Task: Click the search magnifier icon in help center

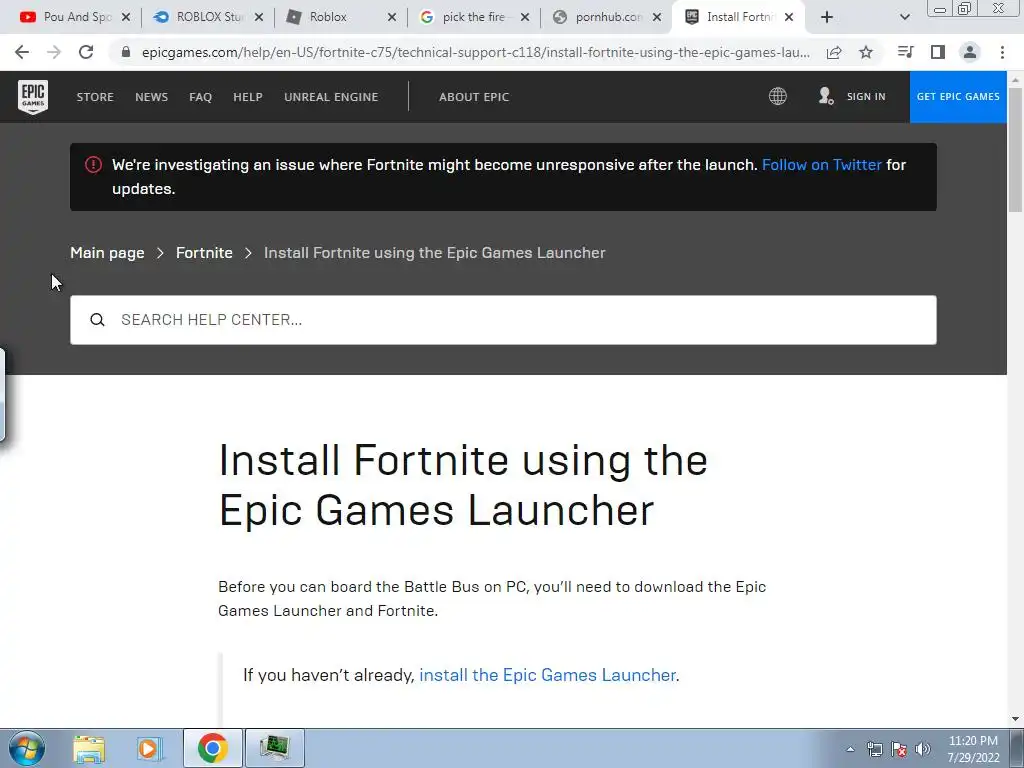Action: tap(97, 320)
